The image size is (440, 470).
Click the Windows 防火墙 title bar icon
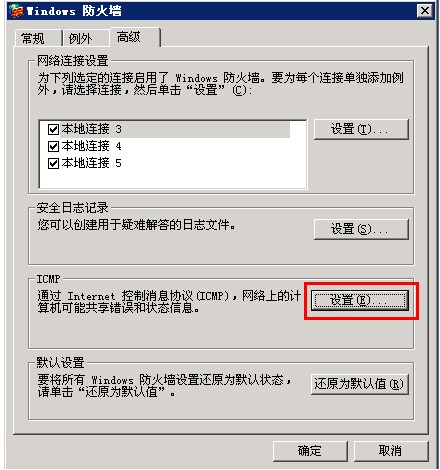17,11
